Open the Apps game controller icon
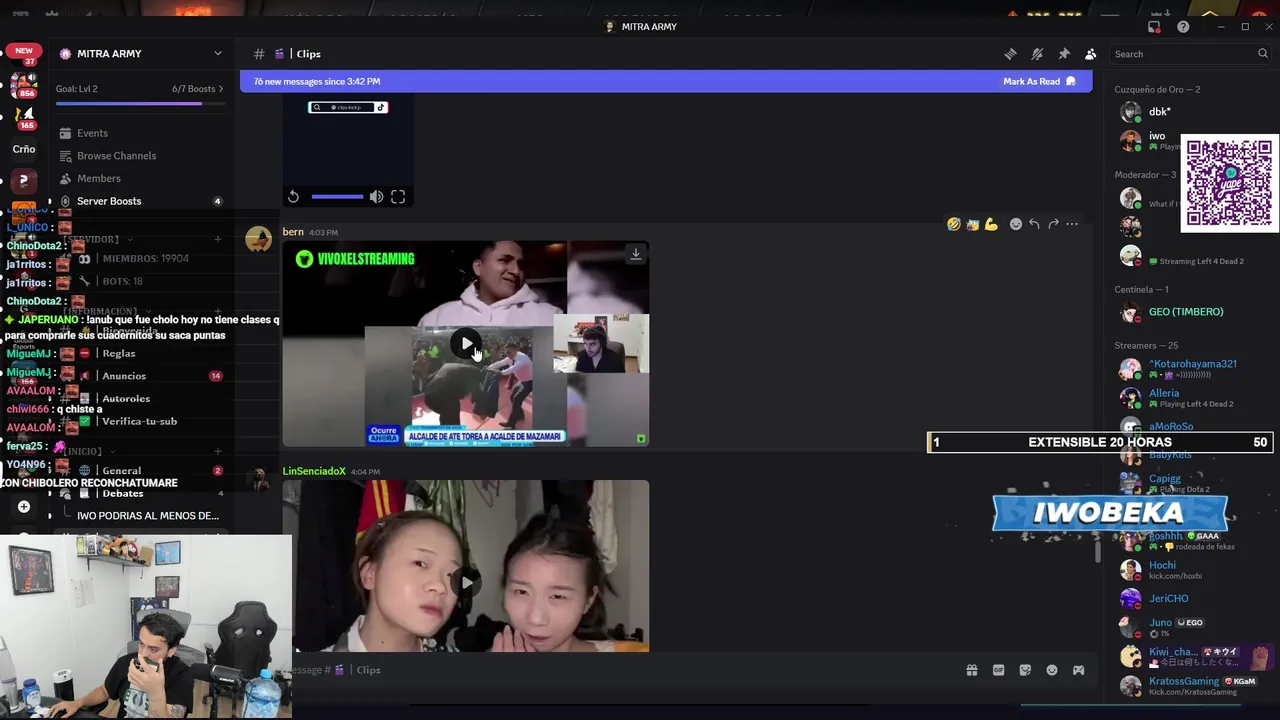This screenshot has width=1280, height=720. pyautogui.click(x=1078, y=670)
